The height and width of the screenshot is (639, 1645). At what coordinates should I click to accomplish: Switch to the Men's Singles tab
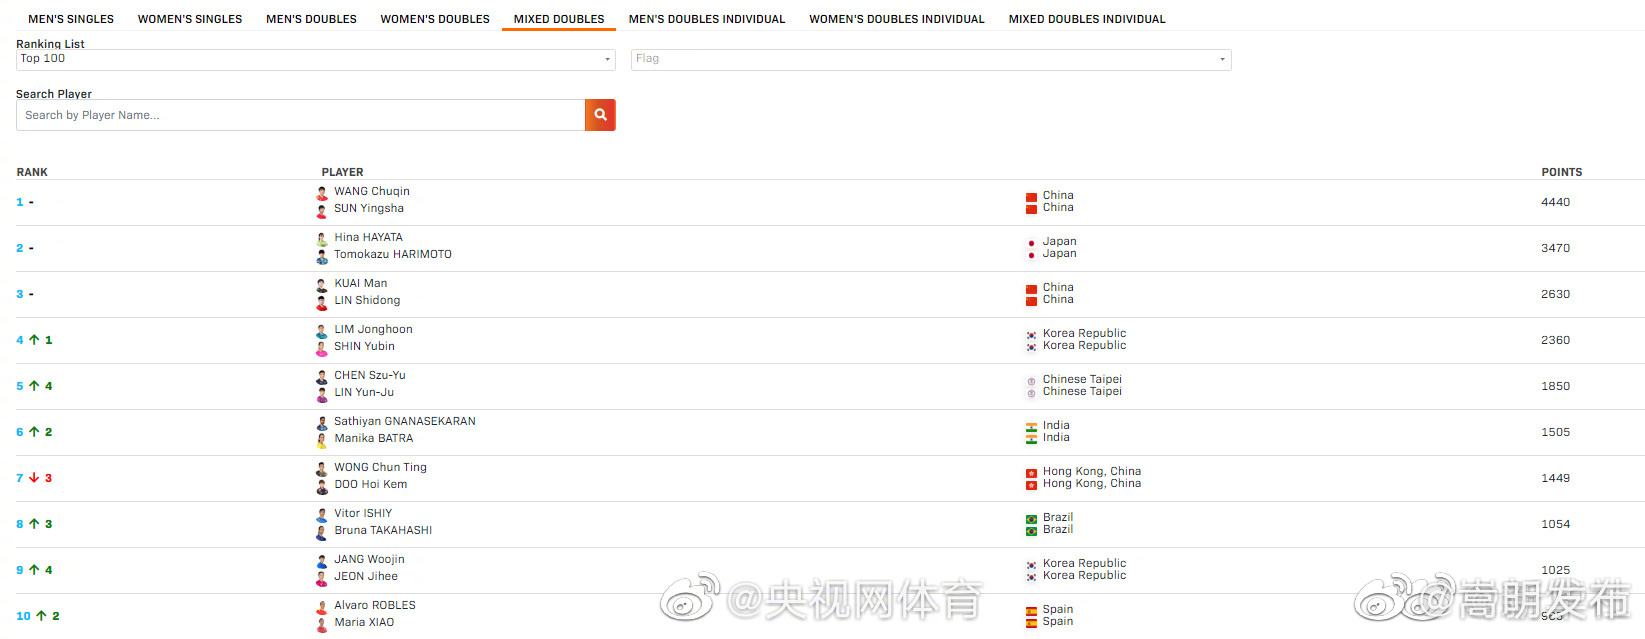pyautogui.click(x=71, y=19)
